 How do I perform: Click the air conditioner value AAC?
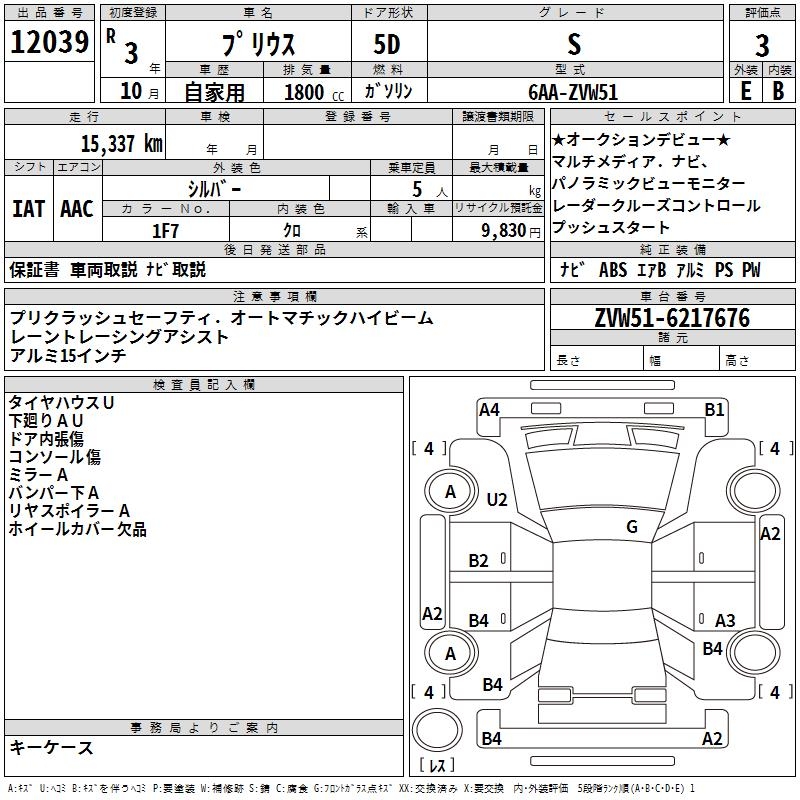pos(77,208)
